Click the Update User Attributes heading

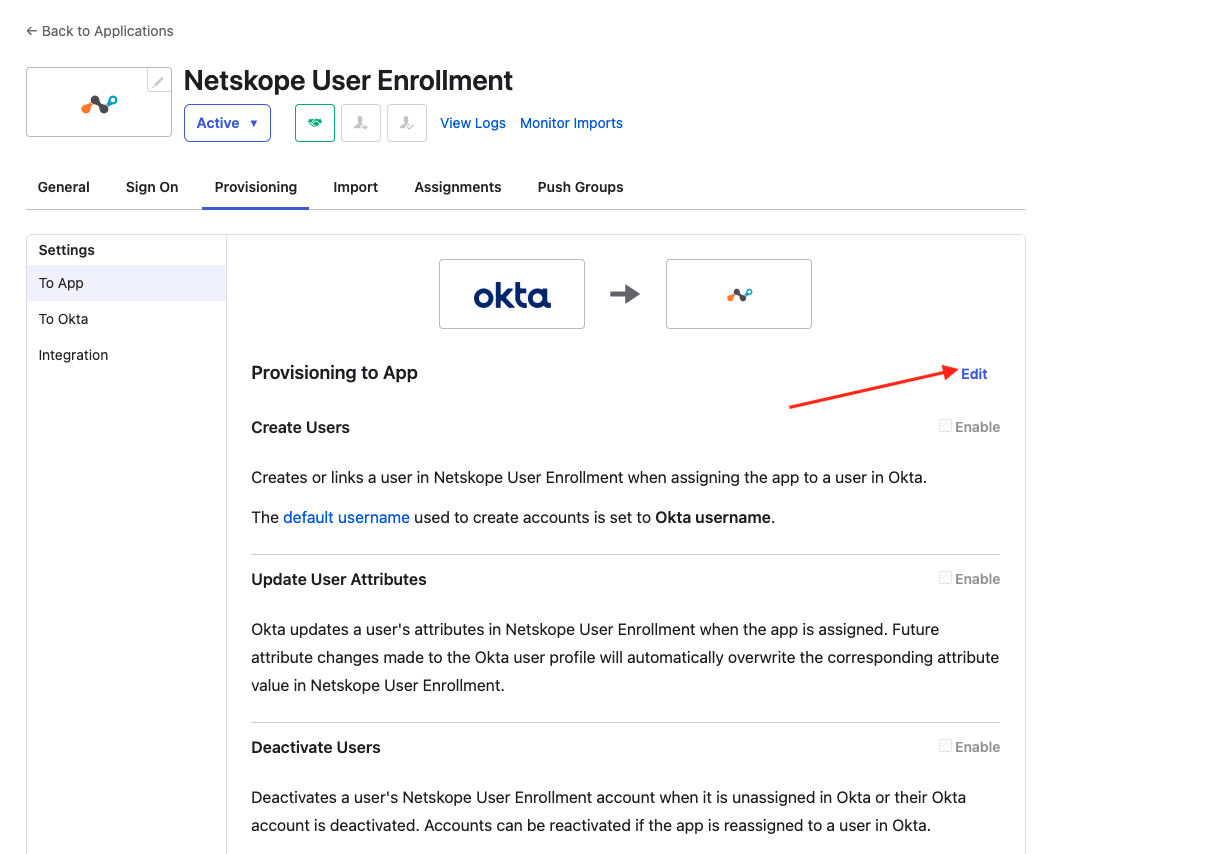point(339,579)
